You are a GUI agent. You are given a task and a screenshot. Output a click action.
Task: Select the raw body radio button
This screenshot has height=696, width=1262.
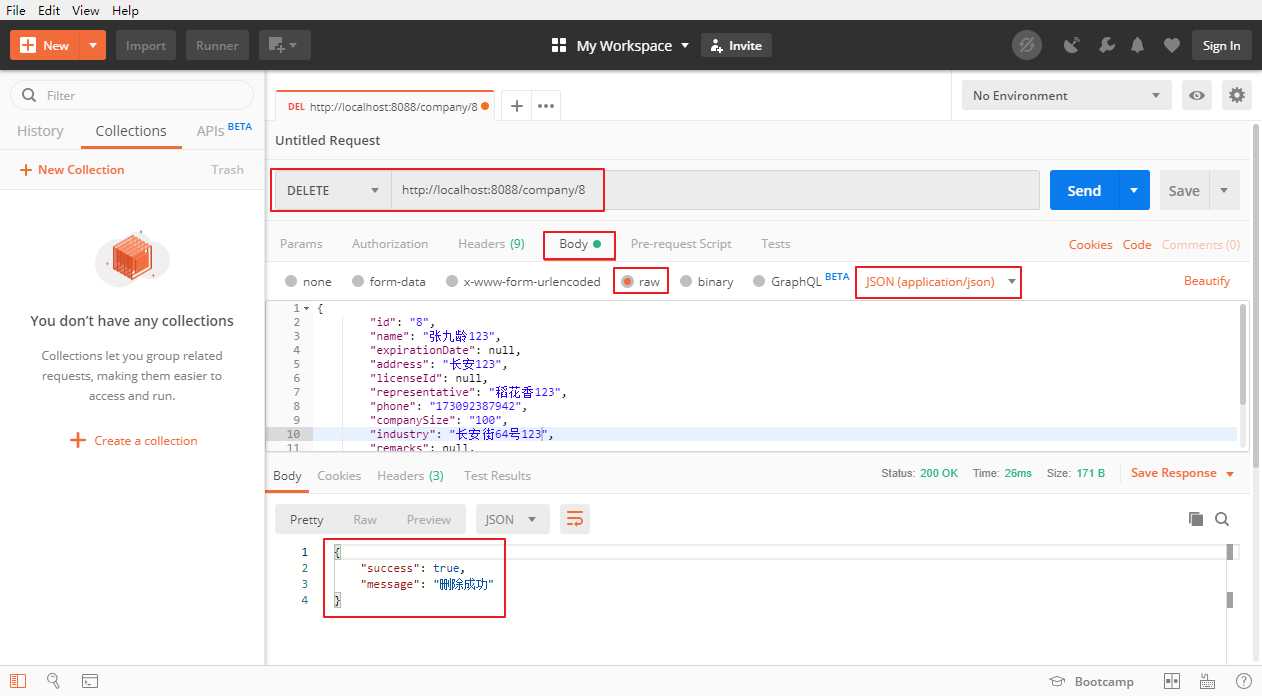click(x=628, y=282)
